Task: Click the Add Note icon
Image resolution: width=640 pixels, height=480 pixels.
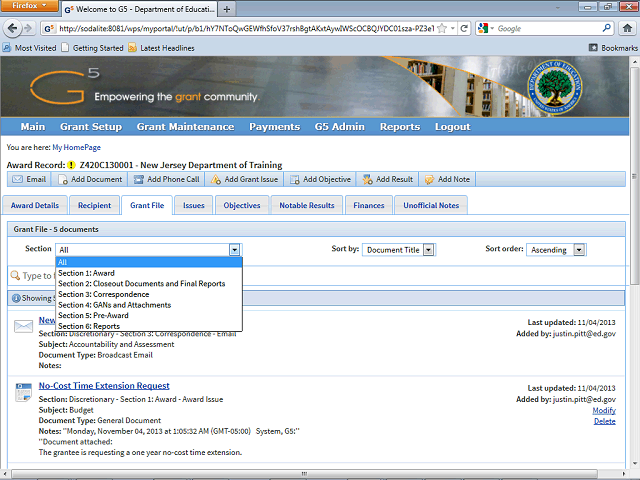Action: click(x=429, y=179)
